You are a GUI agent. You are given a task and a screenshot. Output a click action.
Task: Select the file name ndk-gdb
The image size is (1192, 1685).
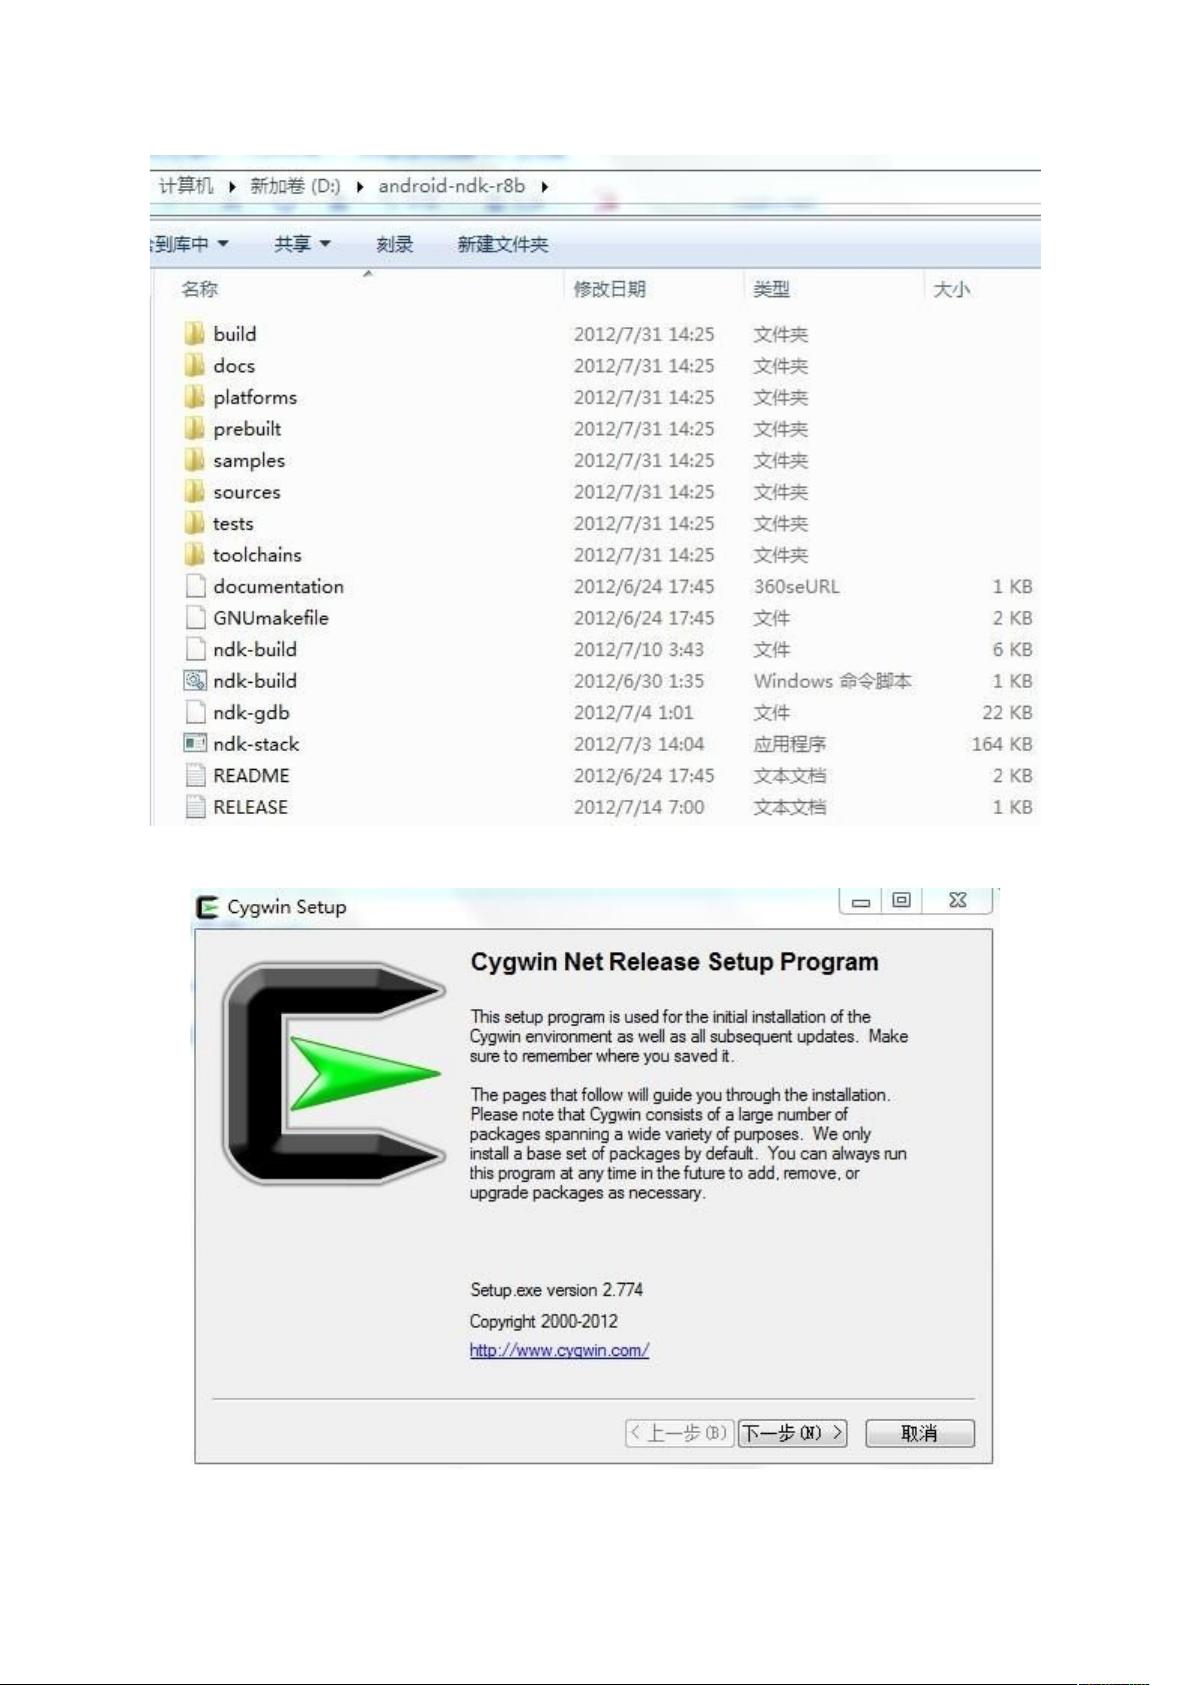tap(251, 712)
